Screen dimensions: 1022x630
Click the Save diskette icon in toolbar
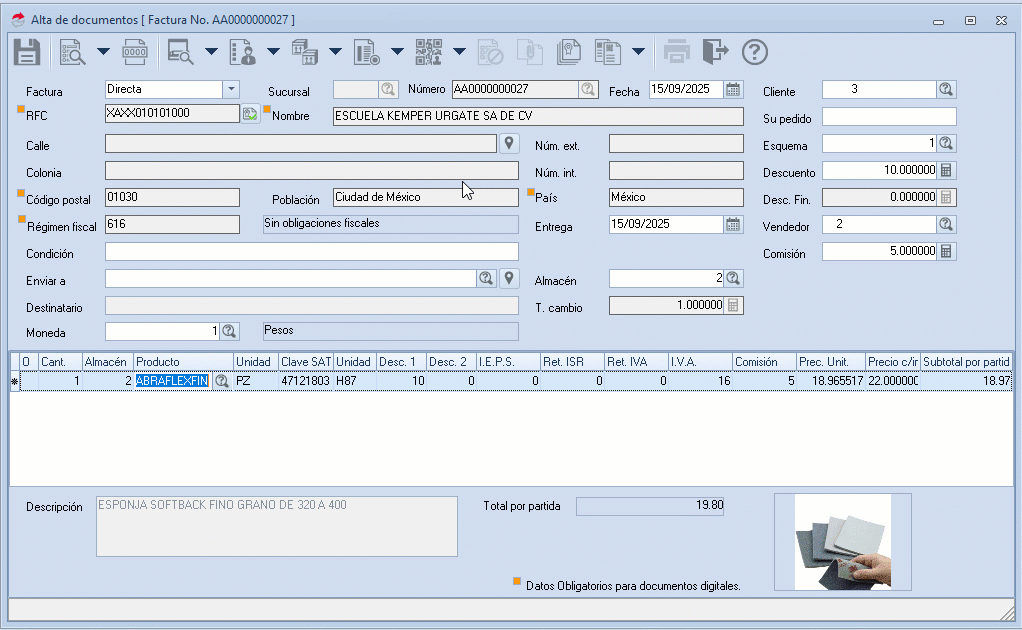coord(27,51)
